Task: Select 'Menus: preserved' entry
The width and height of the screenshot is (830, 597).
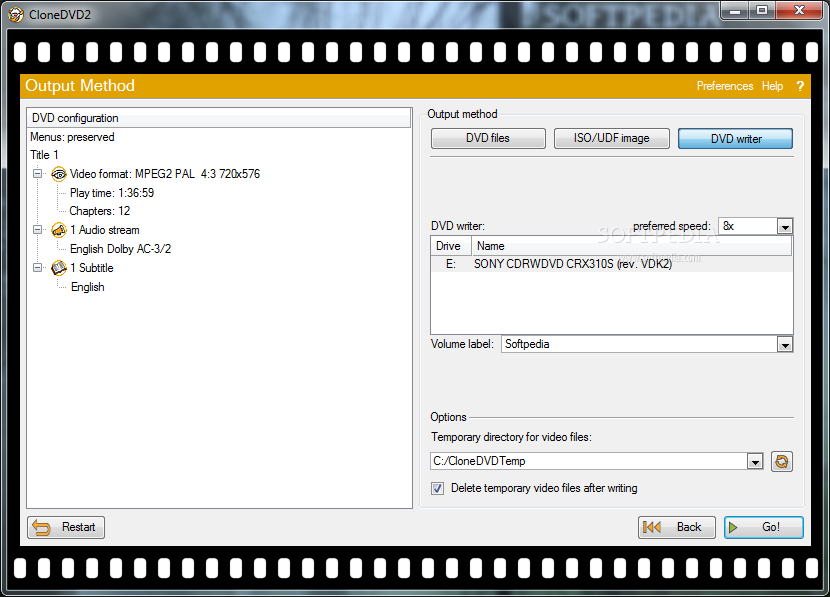Action: pos(72,137)
